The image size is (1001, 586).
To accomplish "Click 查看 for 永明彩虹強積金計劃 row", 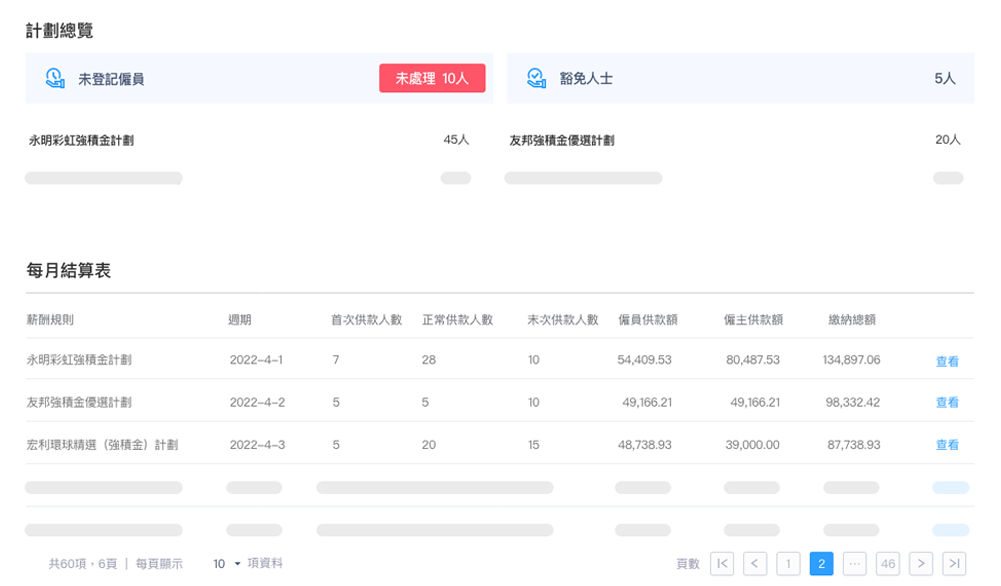I will click(x=947, y=361).
